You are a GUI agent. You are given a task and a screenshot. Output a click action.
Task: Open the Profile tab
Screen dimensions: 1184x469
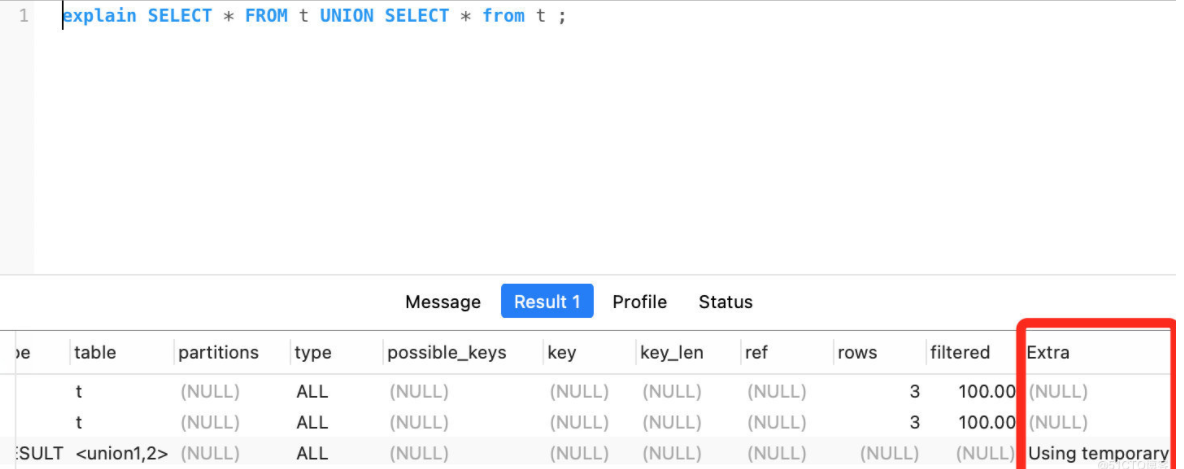[x=640, y=302]
